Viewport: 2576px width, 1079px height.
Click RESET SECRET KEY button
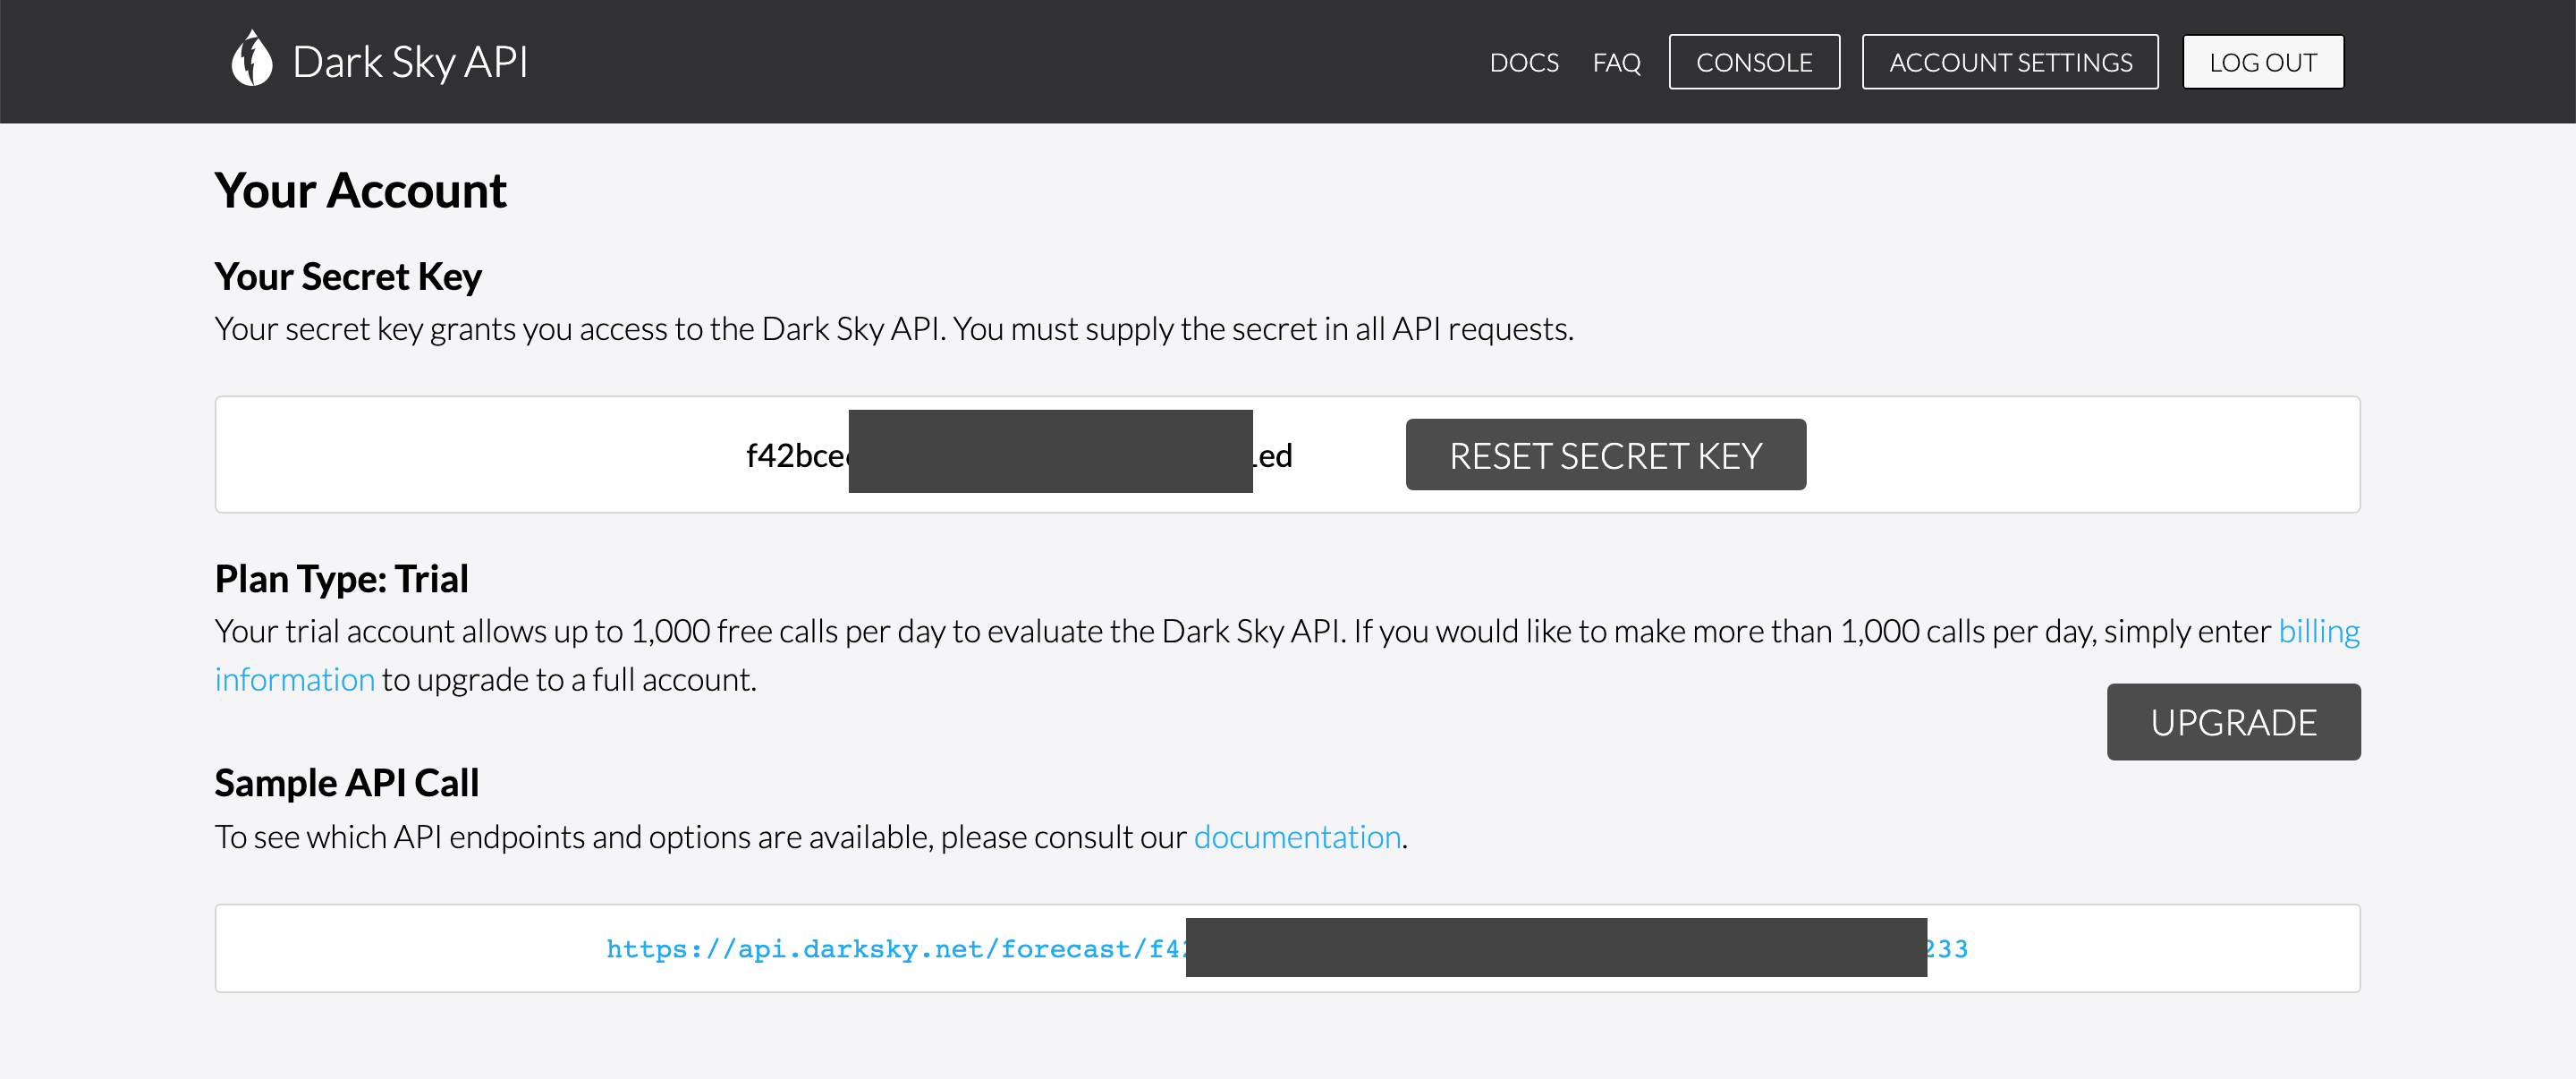[1605, 455]
